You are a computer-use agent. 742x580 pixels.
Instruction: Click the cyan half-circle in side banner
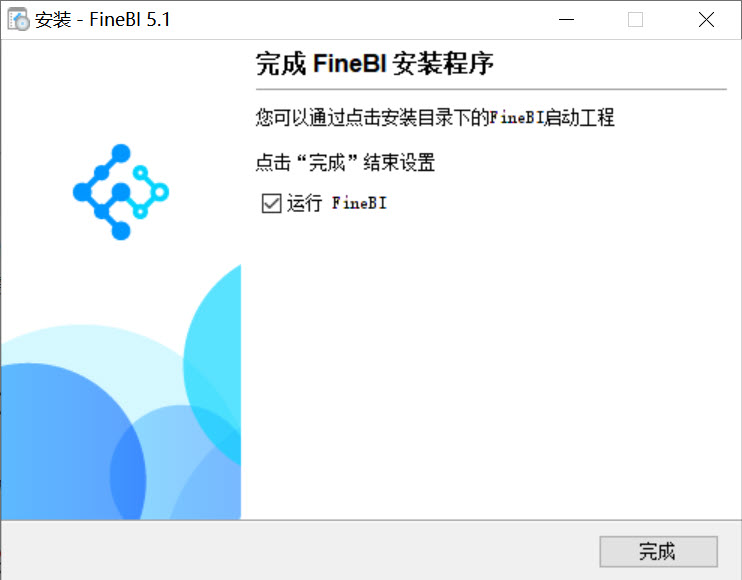coord(215,364)
